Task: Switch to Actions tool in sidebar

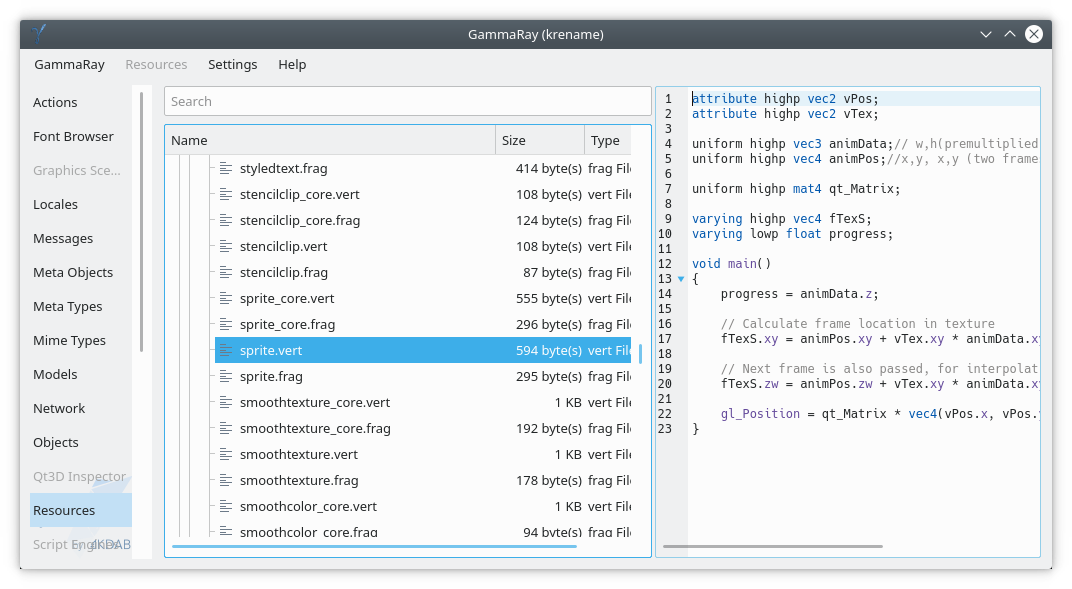Action: tap(81, 102)
